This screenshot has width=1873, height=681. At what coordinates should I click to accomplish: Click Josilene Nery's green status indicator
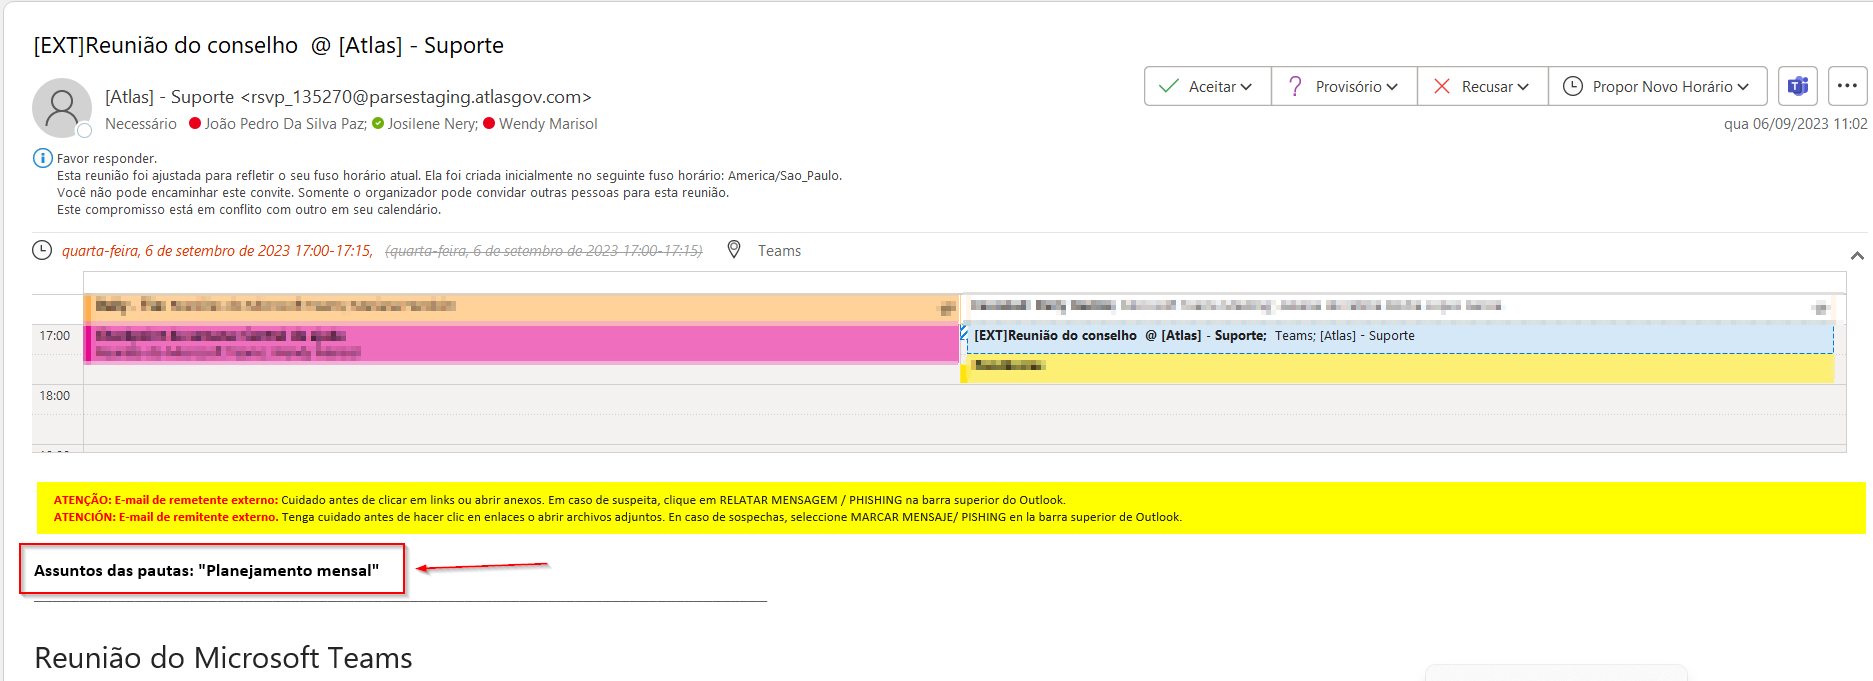pos(378,124)
